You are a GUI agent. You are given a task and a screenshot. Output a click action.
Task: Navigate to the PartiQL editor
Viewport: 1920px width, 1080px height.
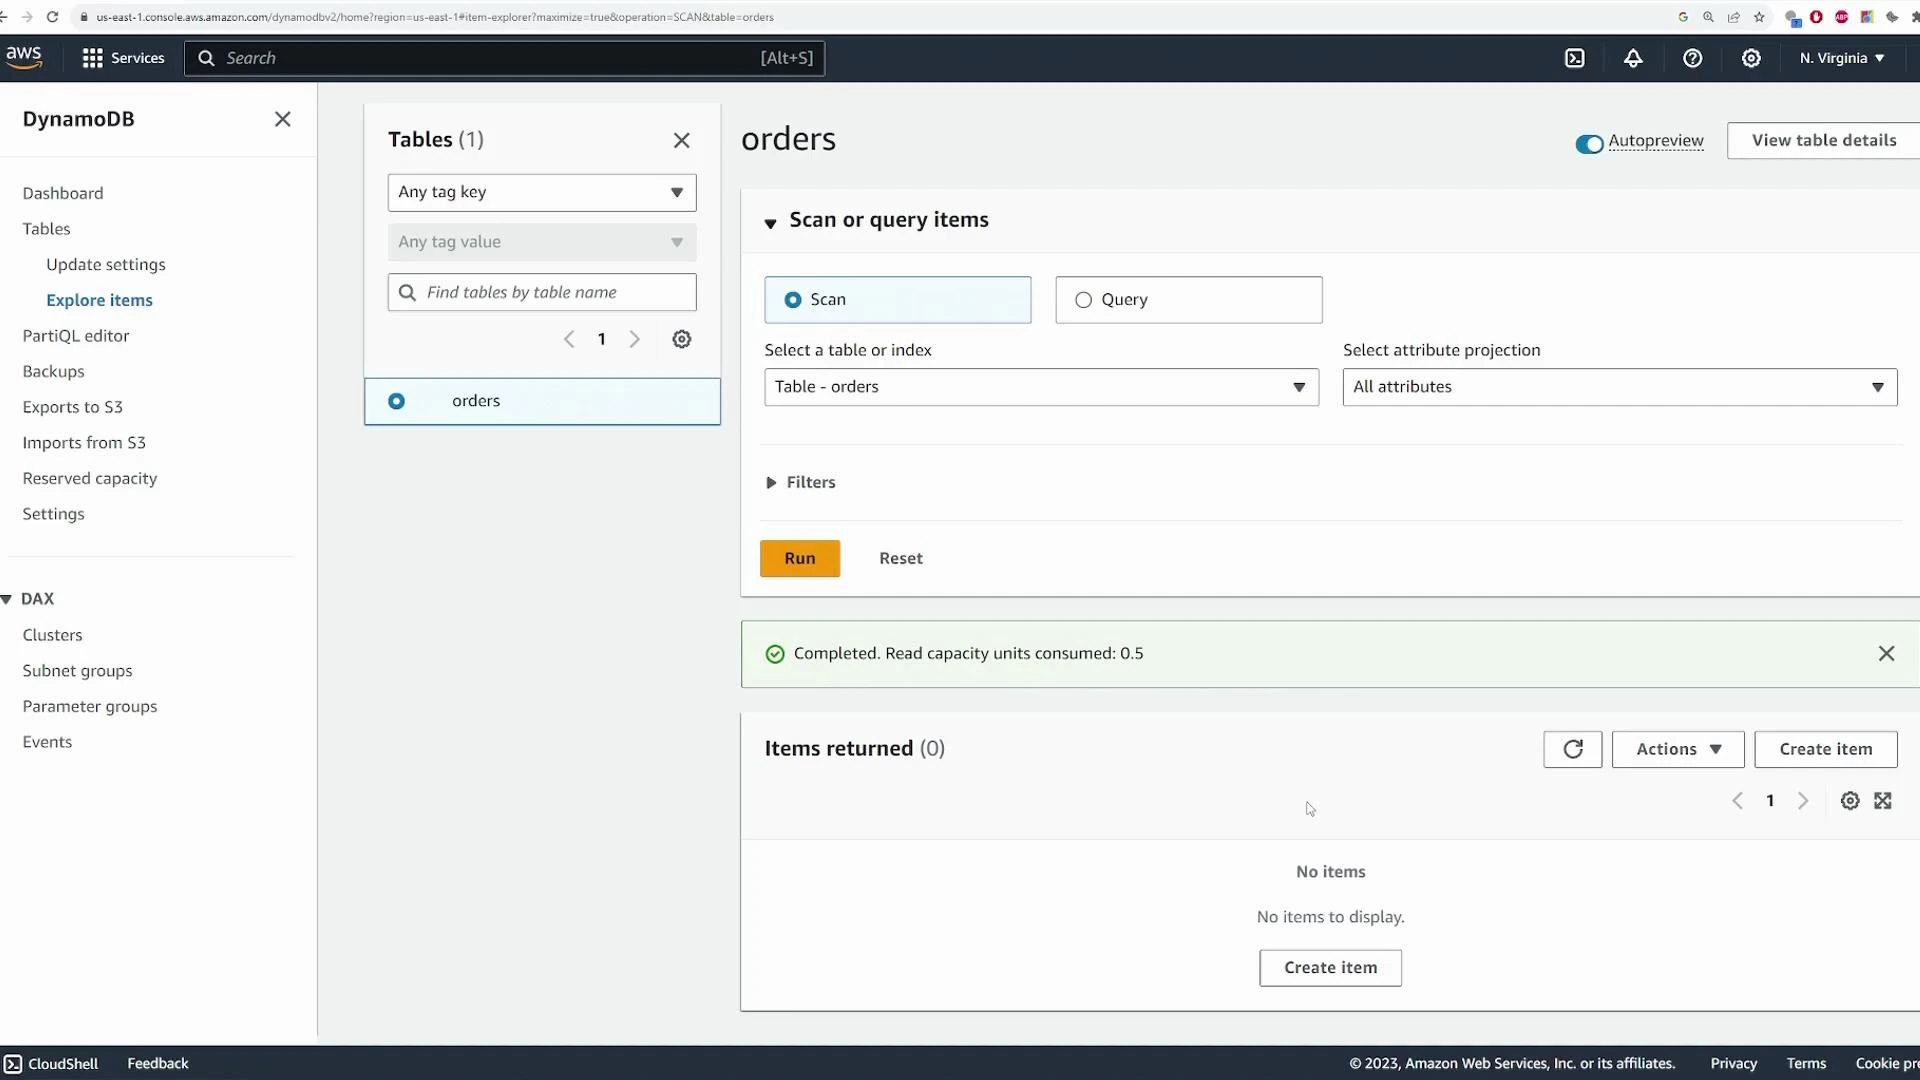tap(76, 335)
